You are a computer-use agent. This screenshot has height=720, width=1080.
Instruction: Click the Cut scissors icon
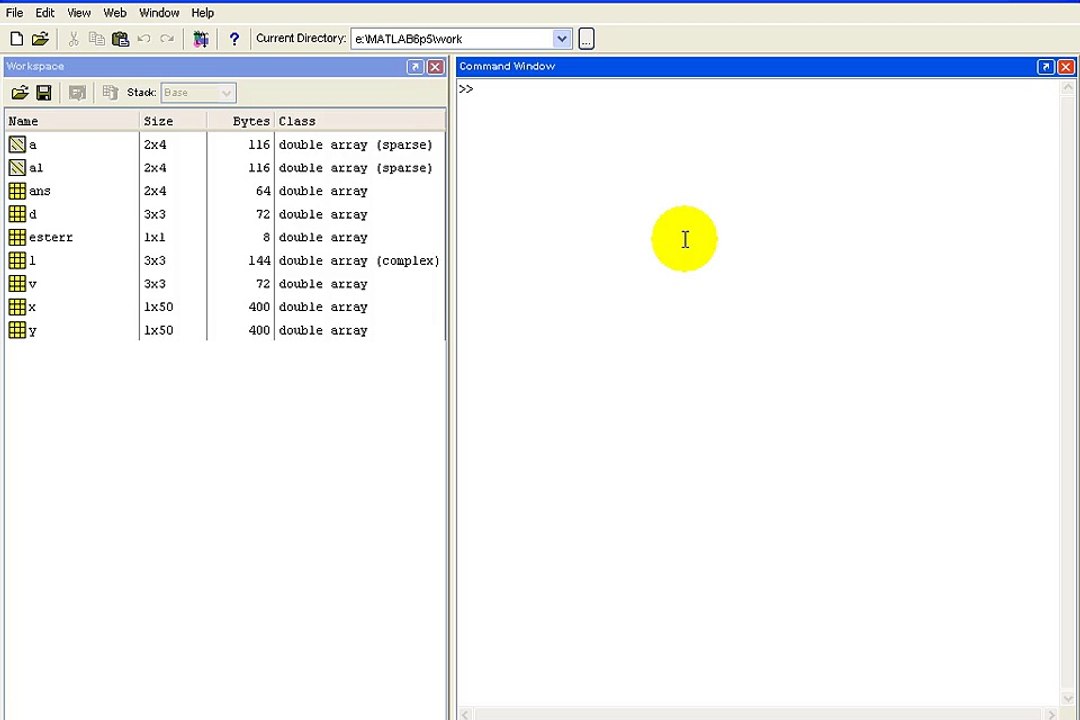tap(73, 39)
